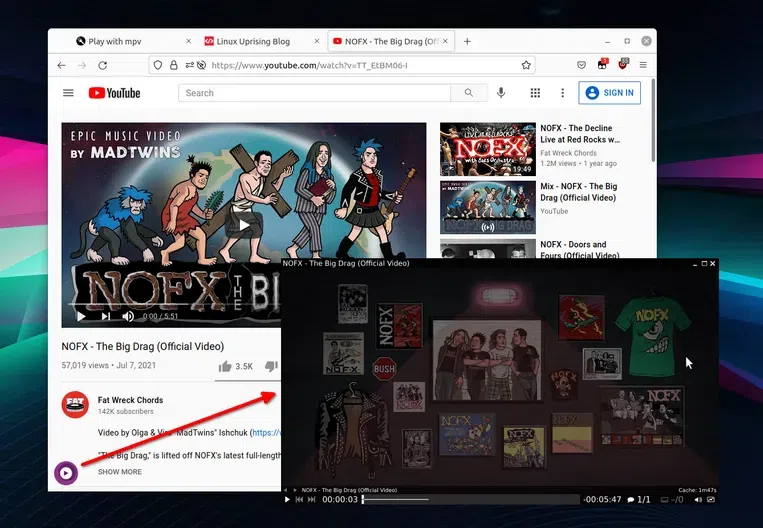Like the video with thumbs up
Image resolution: width=763 pixels, height=528 pixels.
225,366
